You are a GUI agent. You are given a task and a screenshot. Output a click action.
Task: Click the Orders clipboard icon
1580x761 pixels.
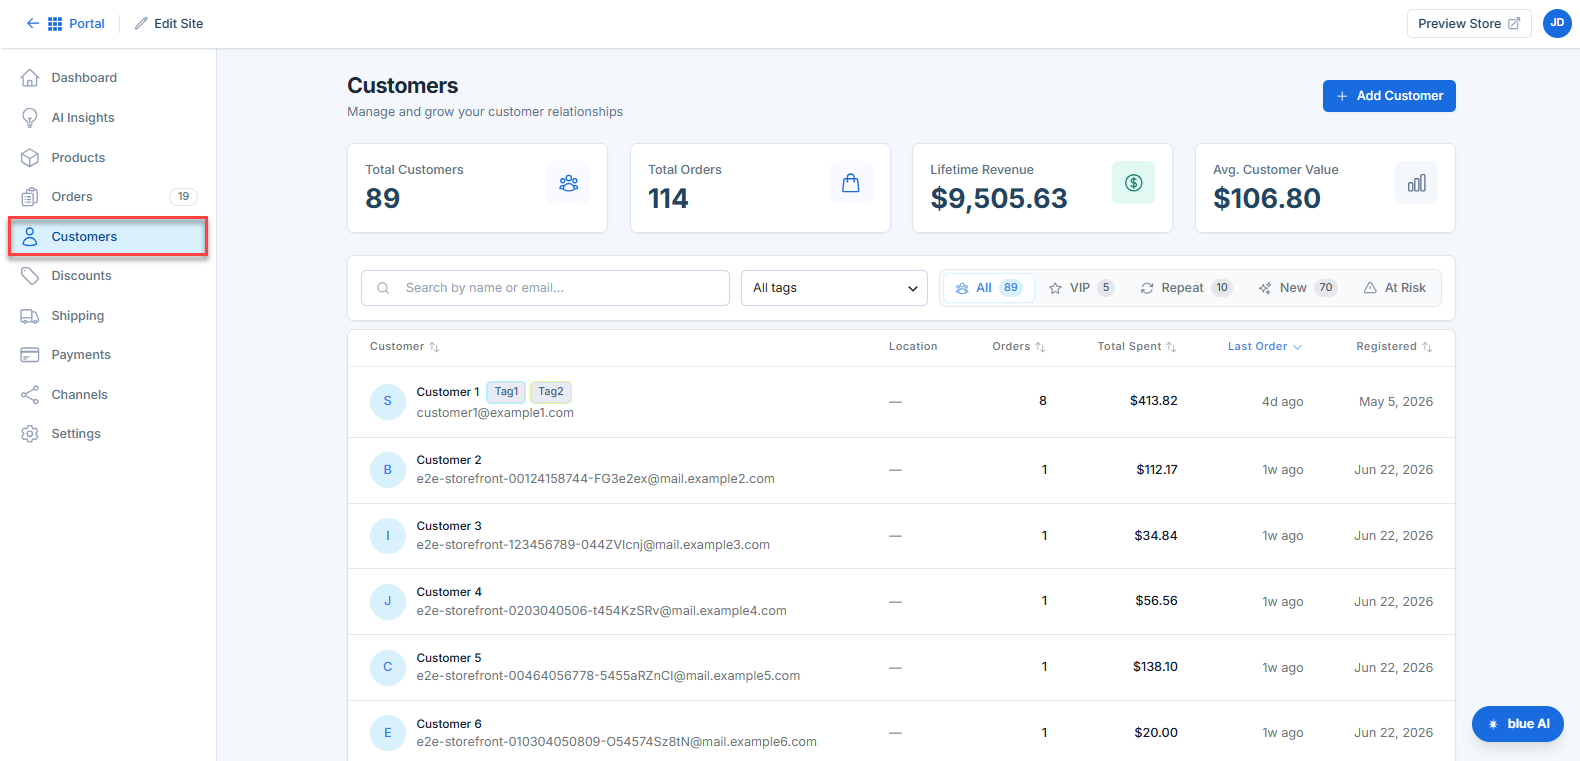30,197
